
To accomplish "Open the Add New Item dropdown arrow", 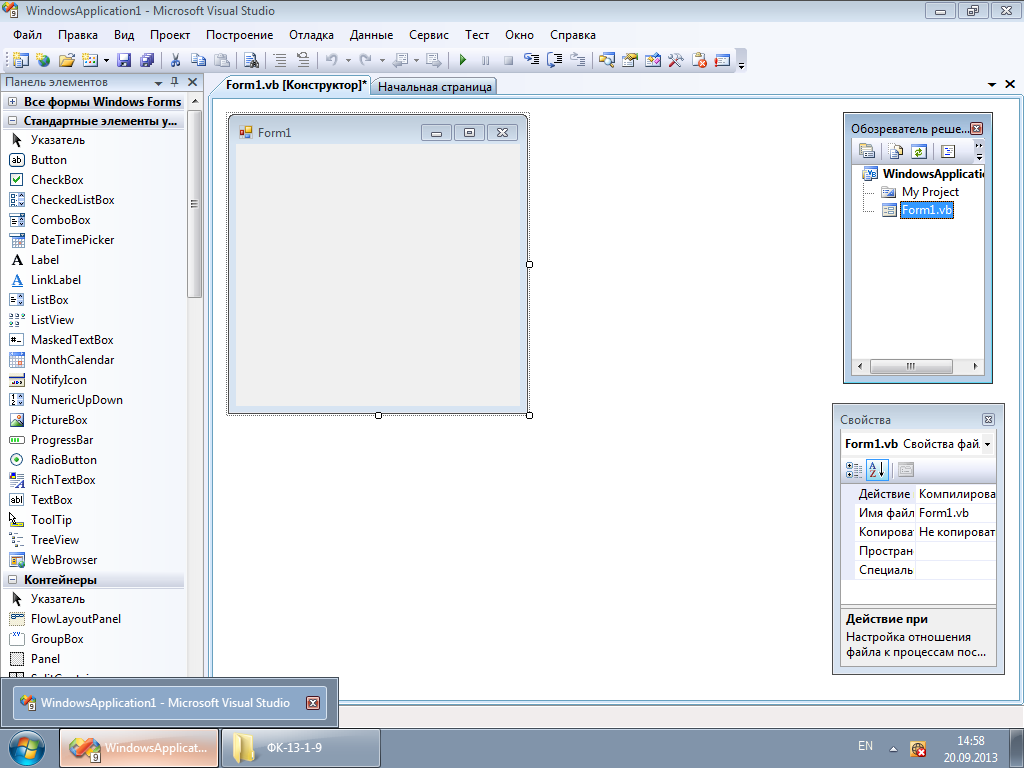I will tap(106, 61).
